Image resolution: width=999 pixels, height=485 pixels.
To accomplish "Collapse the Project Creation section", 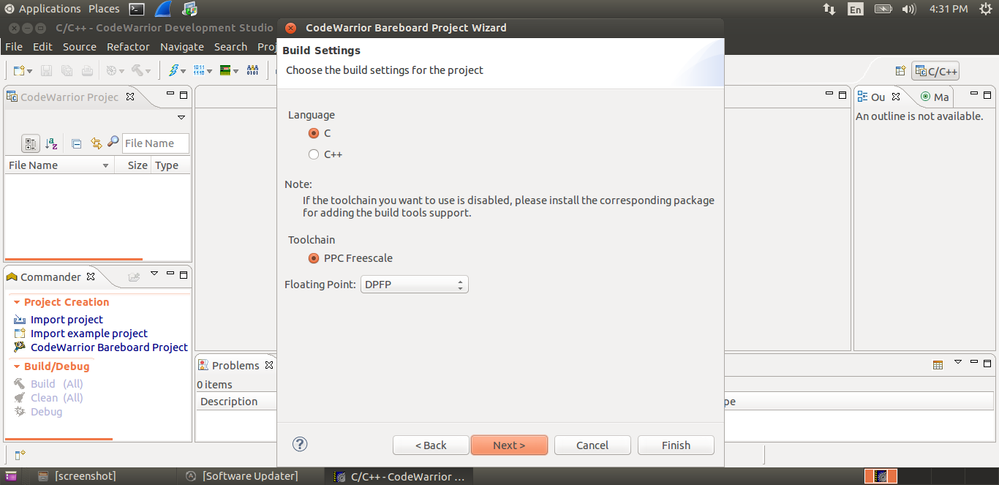I will pyautogui.click(x=17, y=302).
